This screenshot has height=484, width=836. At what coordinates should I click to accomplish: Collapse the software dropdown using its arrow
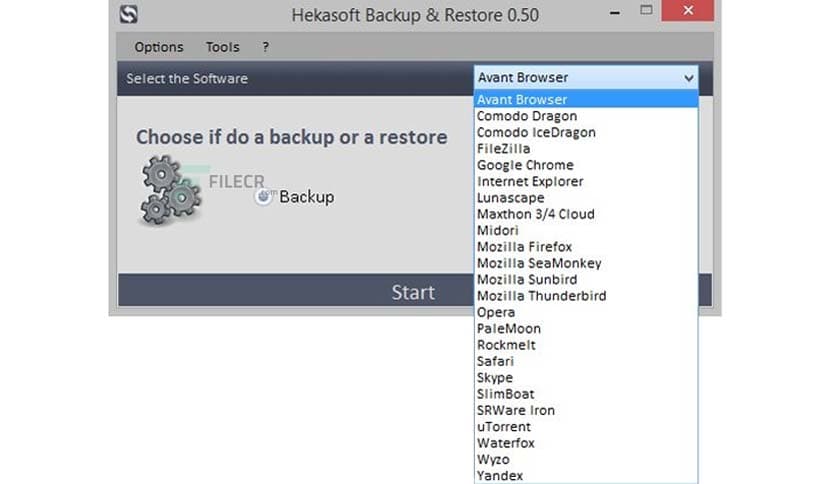click(688, 78)
